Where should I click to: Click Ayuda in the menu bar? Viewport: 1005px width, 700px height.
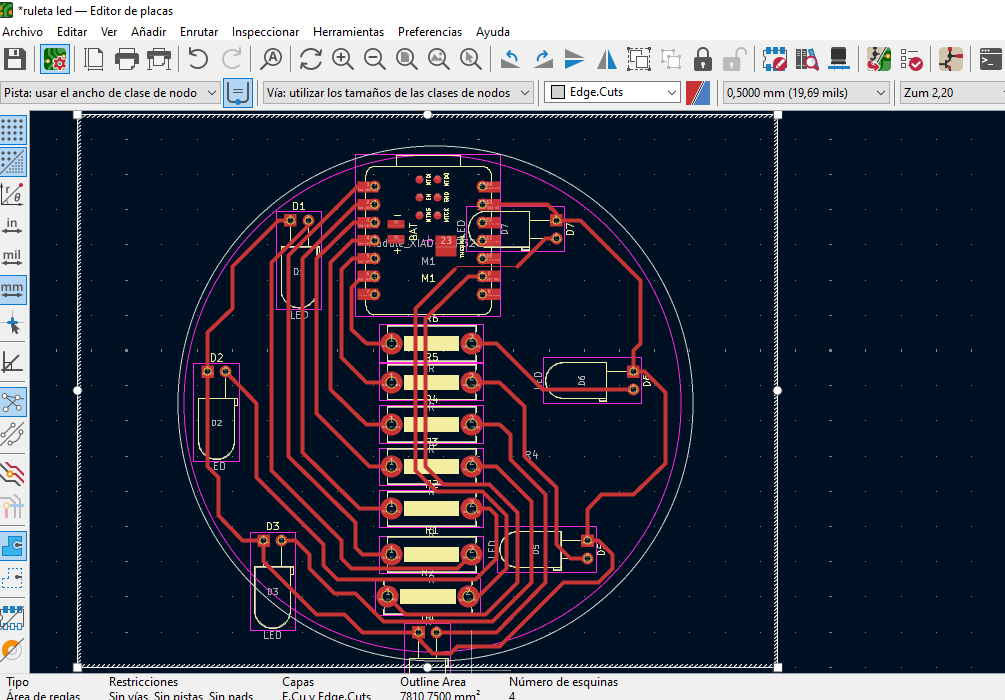492,31
